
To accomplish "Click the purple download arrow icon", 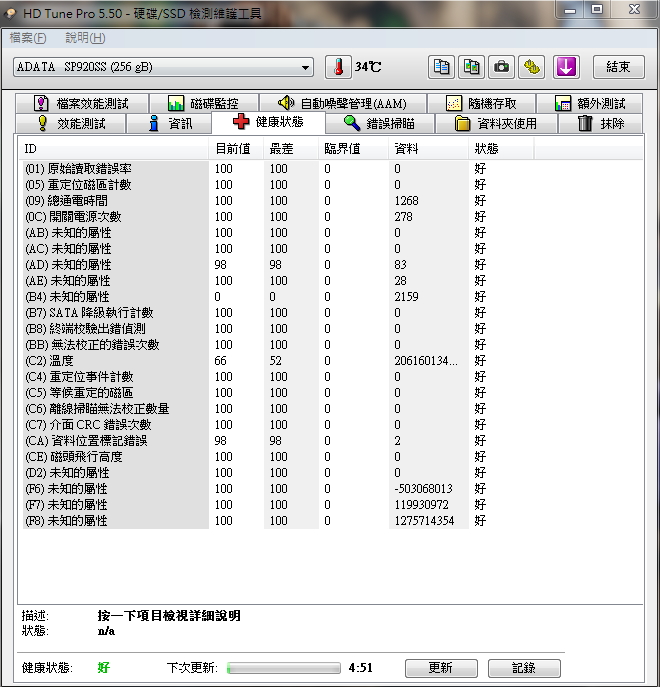I will point(566,67).
